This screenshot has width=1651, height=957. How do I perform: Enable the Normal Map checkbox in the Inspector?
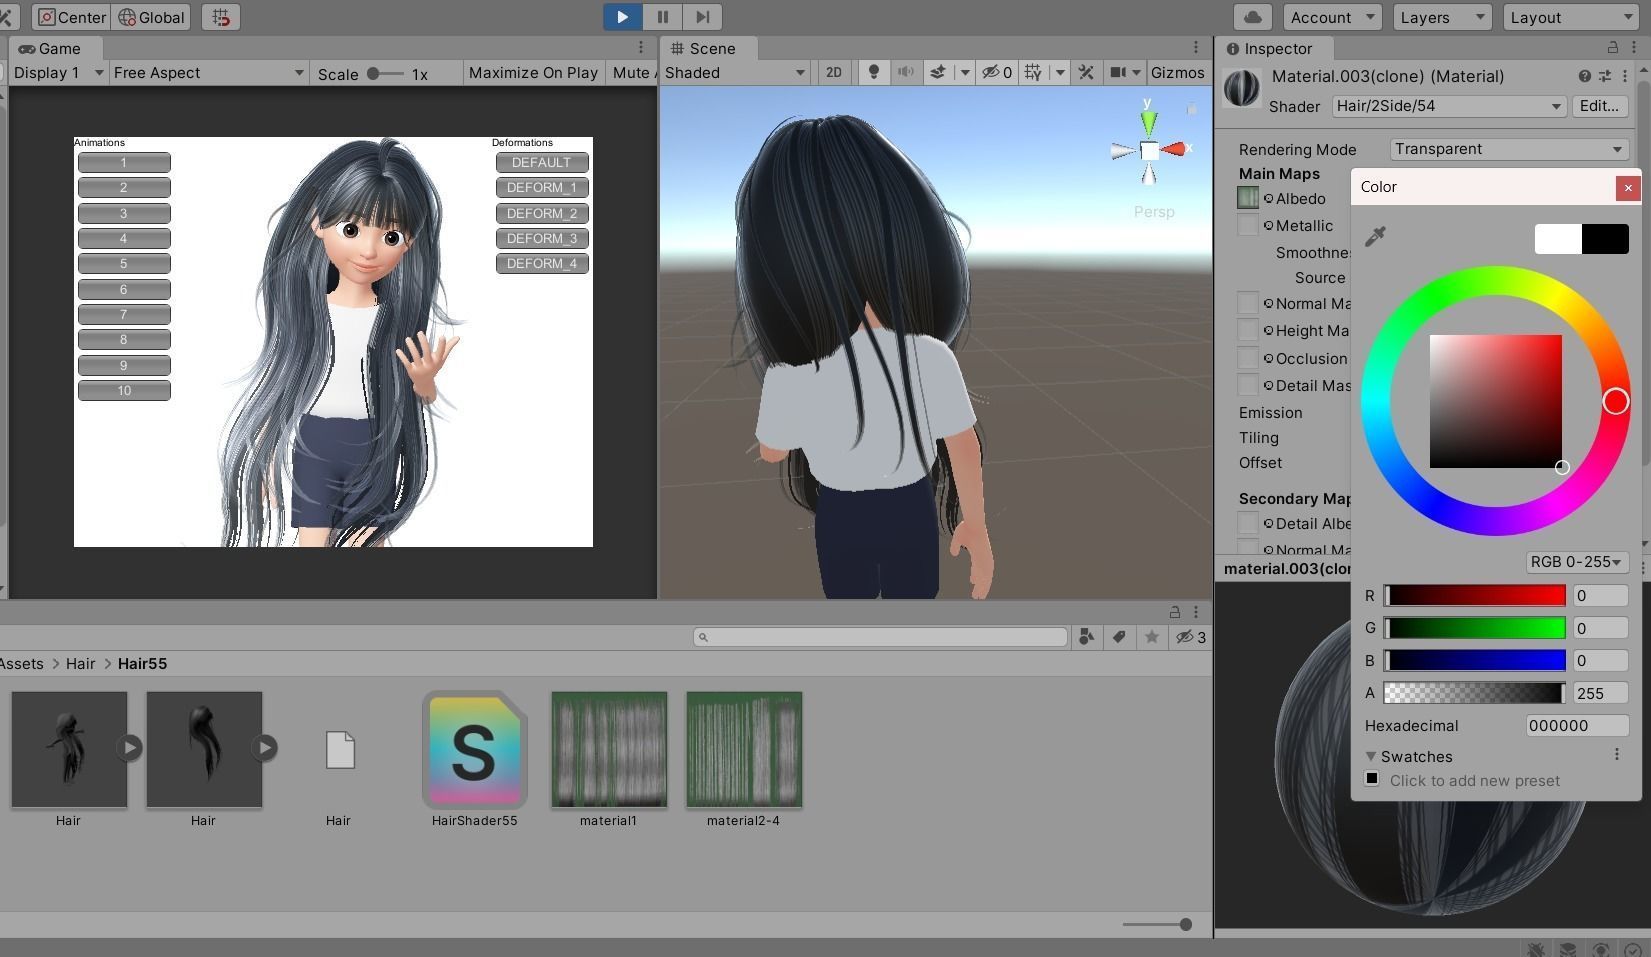point(1247,303)
